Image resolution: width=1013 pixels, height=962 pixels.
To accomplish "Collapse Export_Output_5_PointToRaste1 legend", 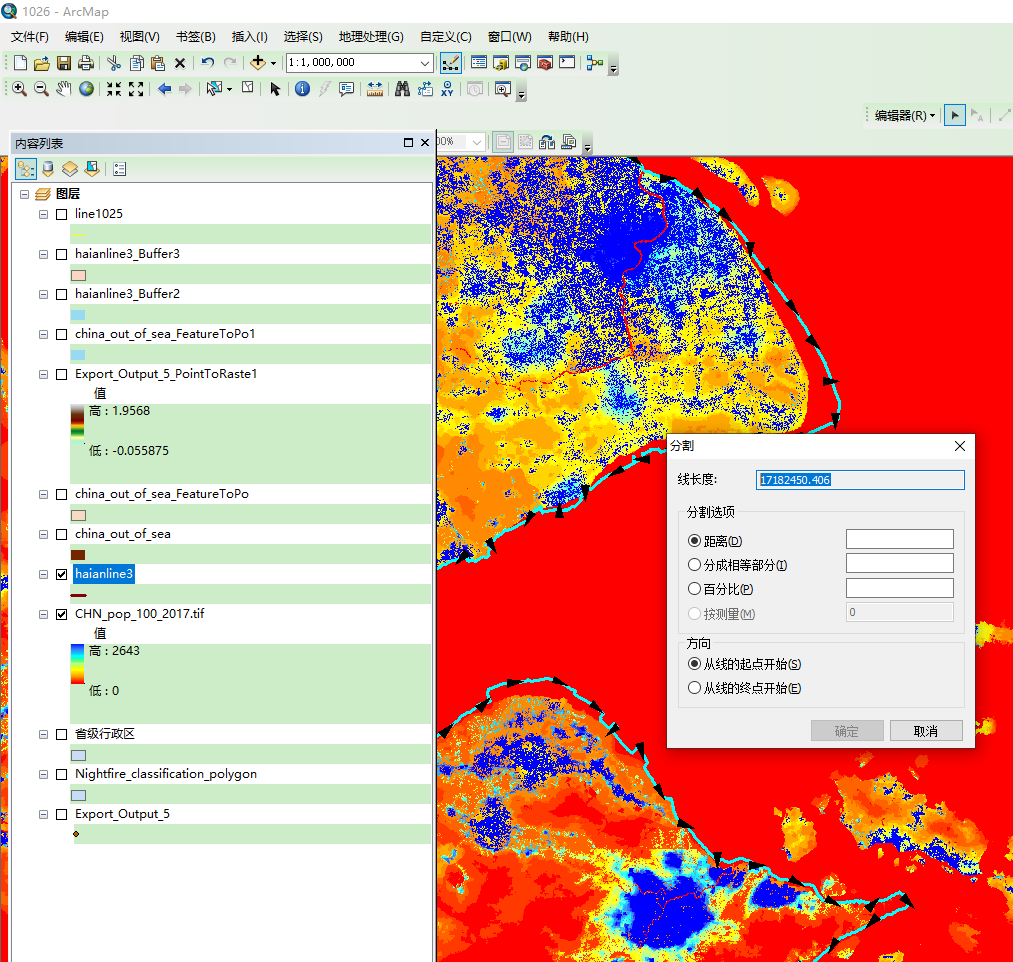I will point(43,375).
